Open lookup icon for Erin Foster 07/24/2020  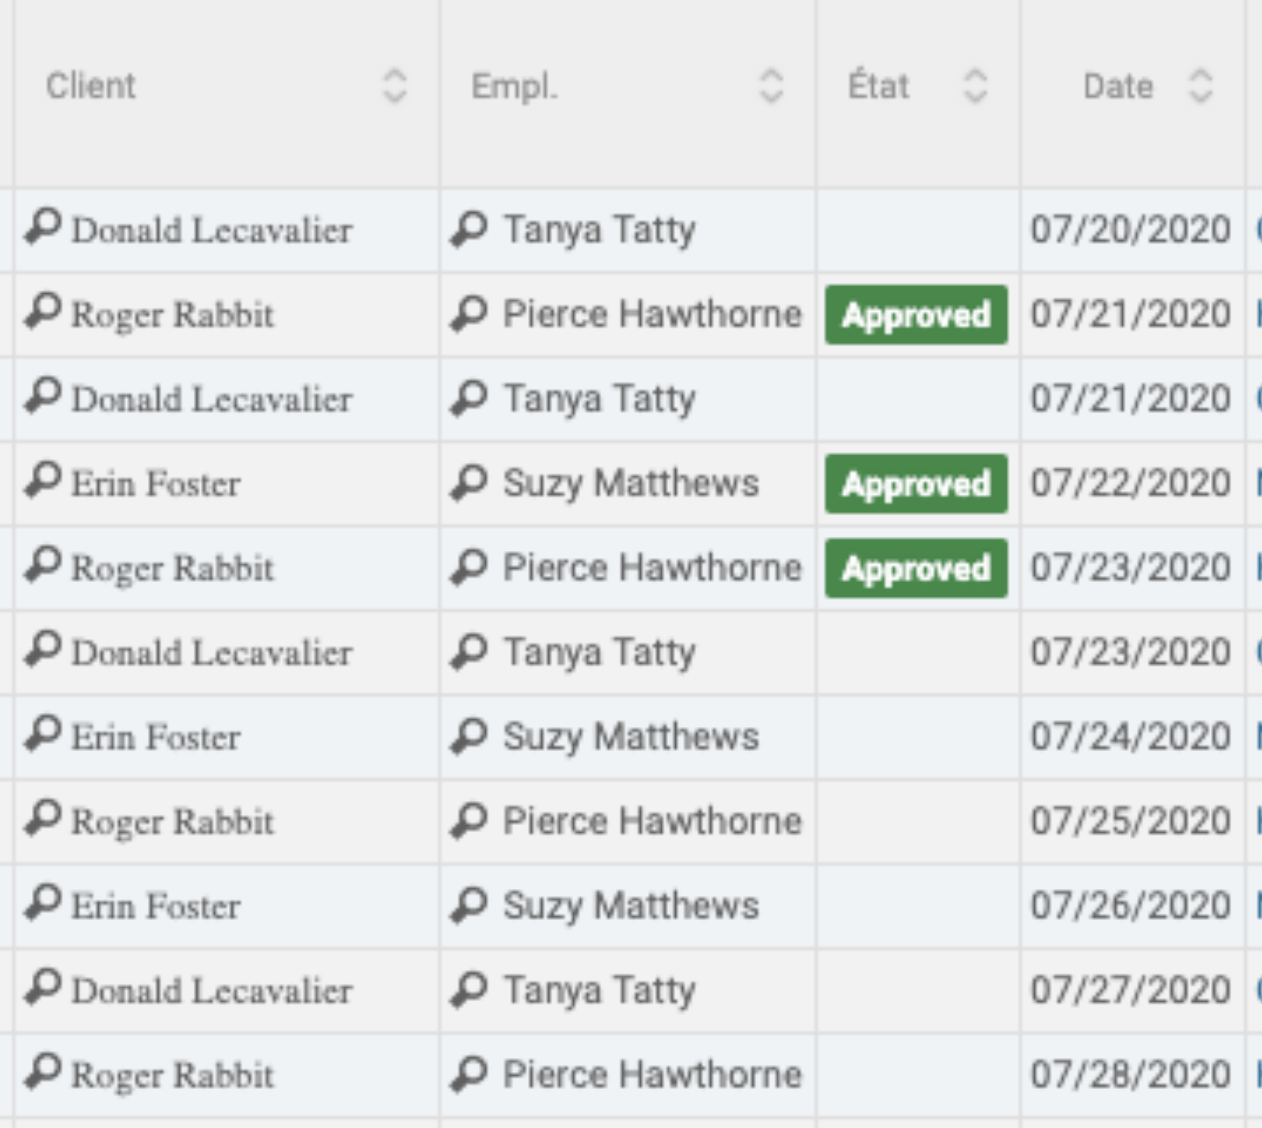(x=43, y=735)
